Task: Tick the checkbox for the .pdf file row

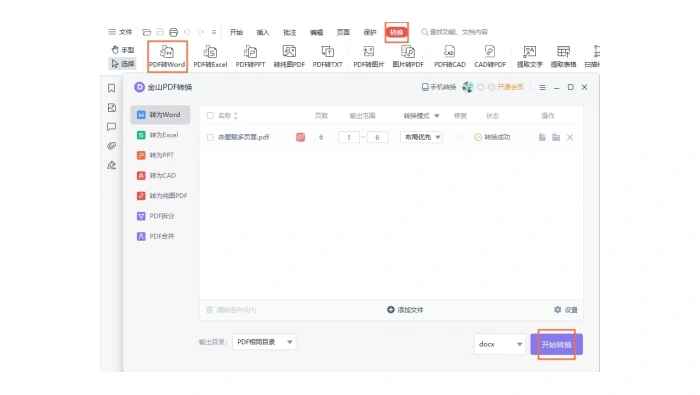Action: pos(210,137)
